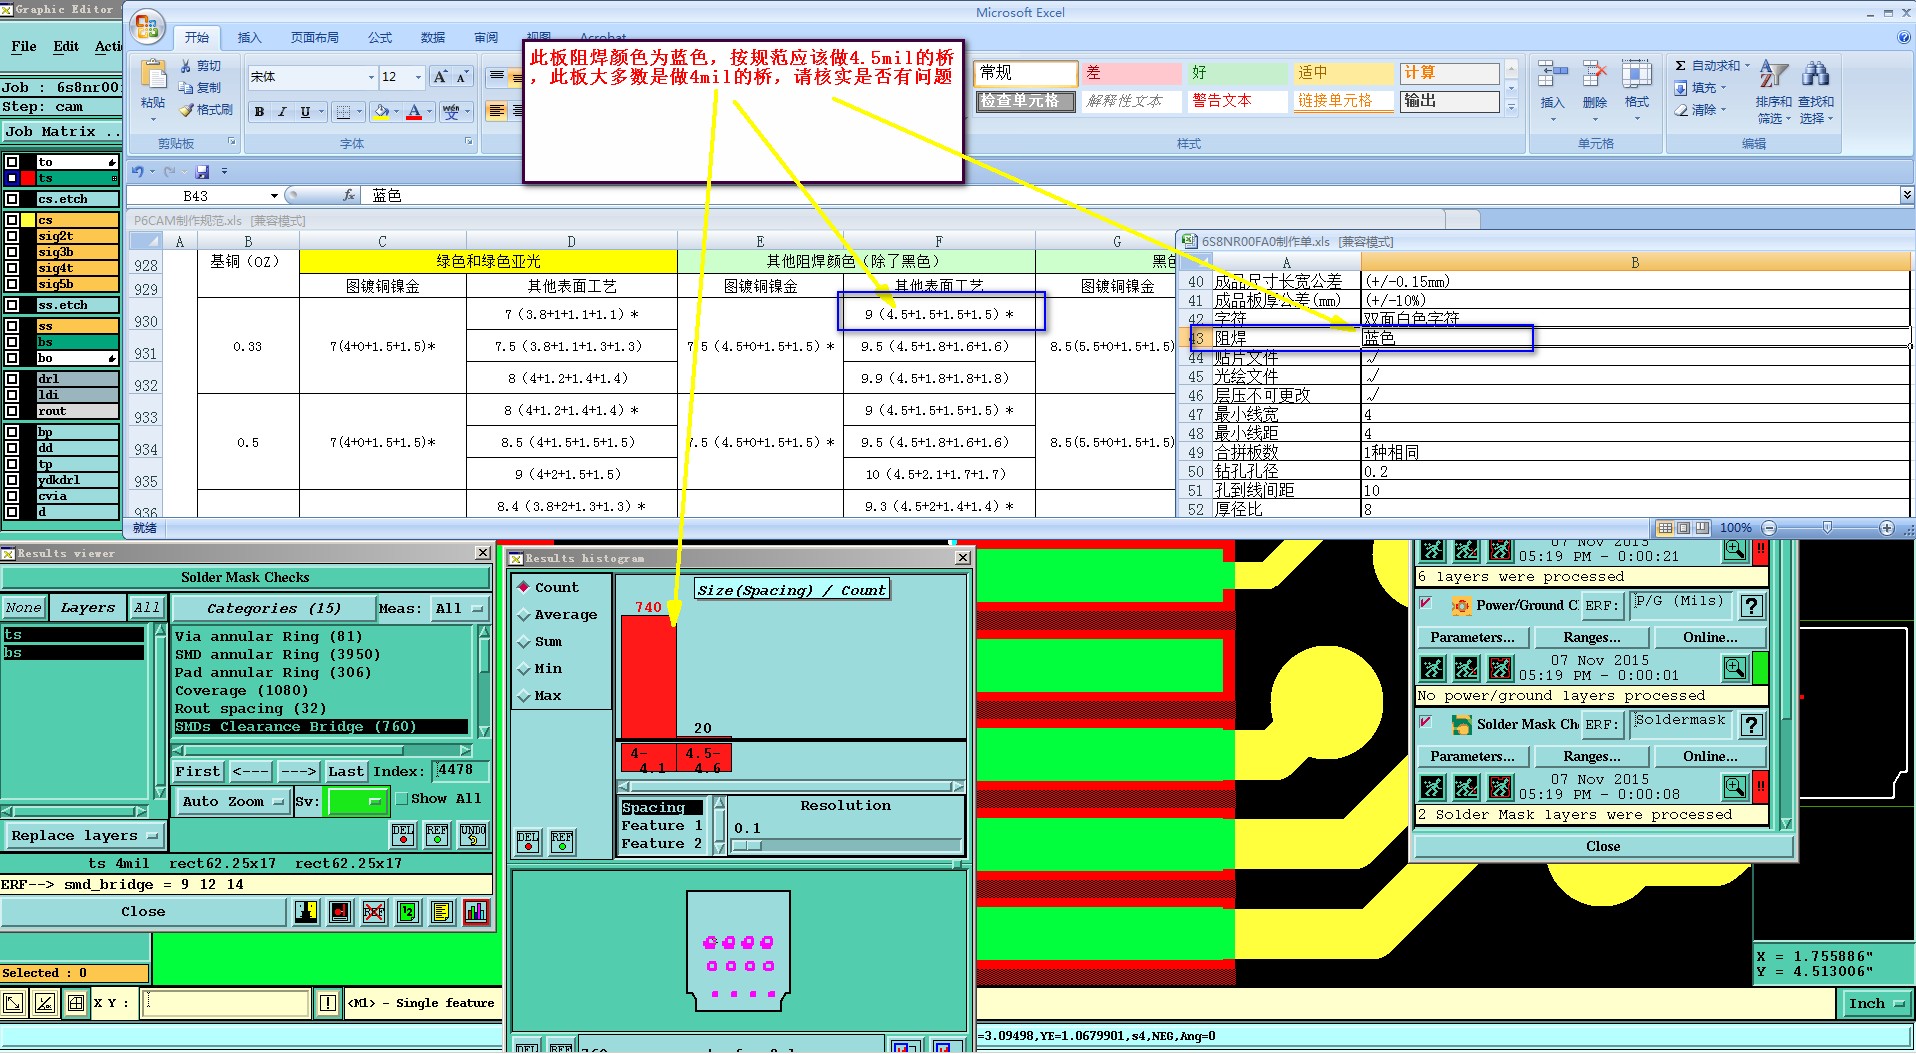Image resolution: width=1916 pixels, height=1054 pixels.
Task: Click Online... under Solder Mask Checks
Action: (x=1710, y=756)
